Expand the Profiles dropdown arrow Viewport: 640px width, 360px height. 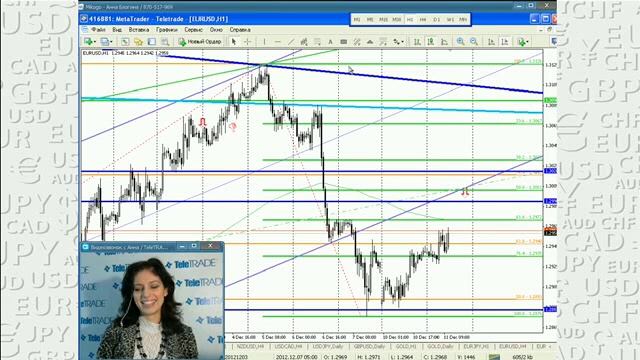pos(111,42)
